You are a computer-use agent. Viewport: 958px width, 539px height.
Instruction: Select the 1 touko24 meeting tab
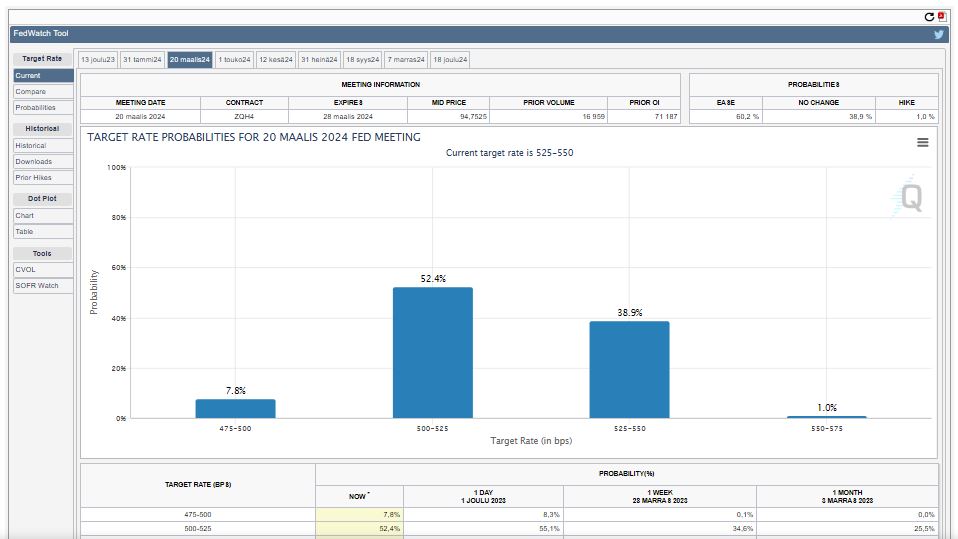pyautogui.click(x=234, y=60)
